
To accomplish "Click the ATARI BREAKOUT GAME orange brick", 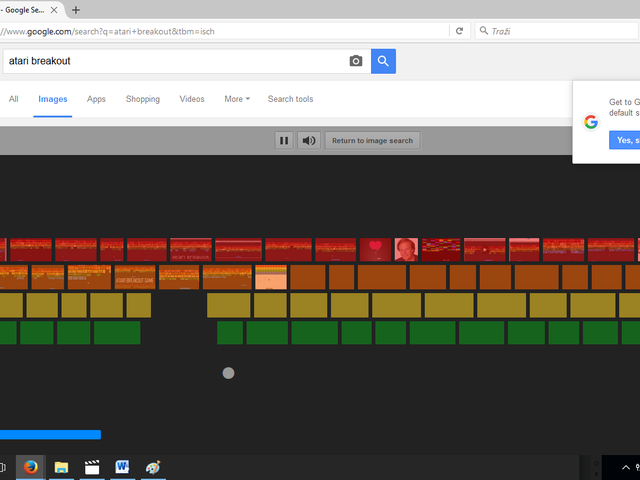I will point(135,277).
